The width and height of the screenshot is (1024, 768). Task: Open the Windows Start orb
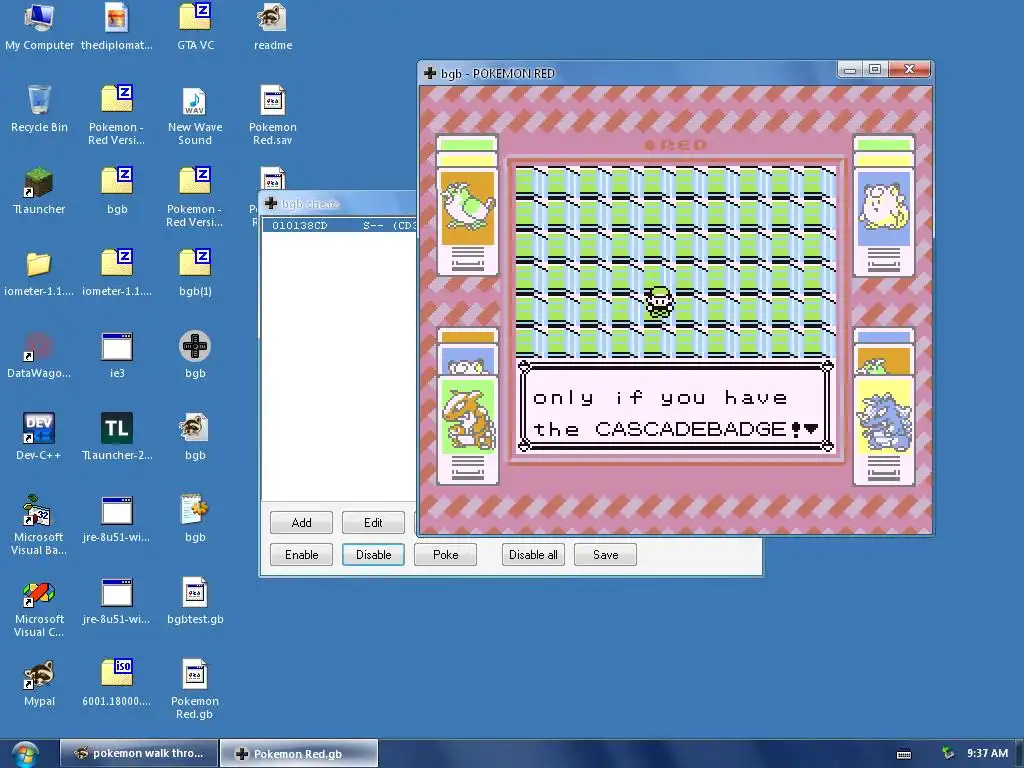tap(25, 754)
